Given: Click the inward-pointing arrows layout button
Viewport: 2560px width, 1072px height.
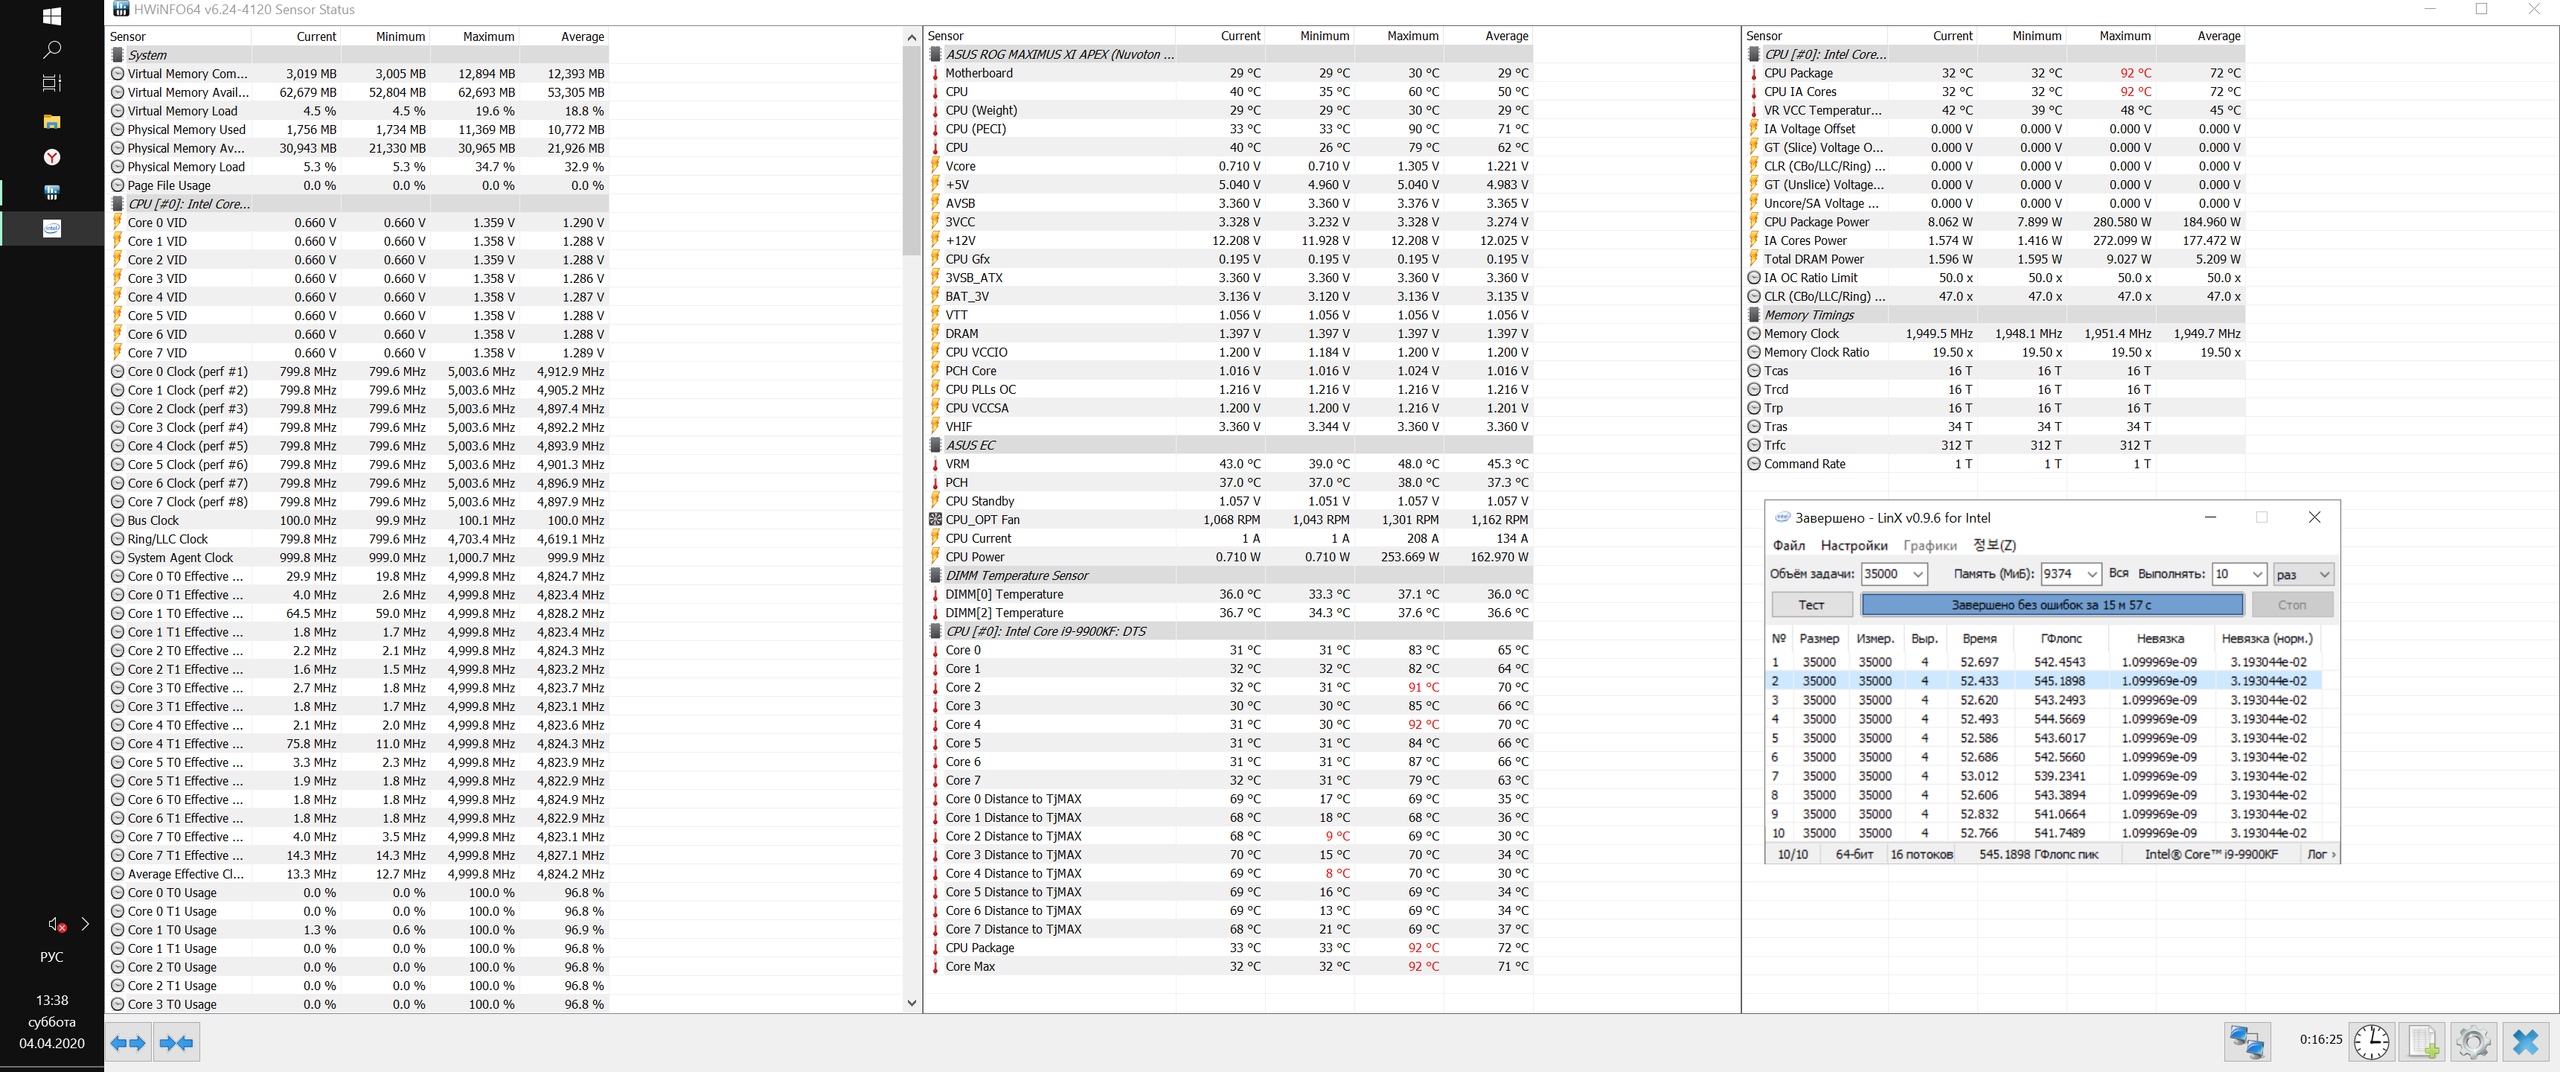Looking at the screenshot, I should 177,1043.
